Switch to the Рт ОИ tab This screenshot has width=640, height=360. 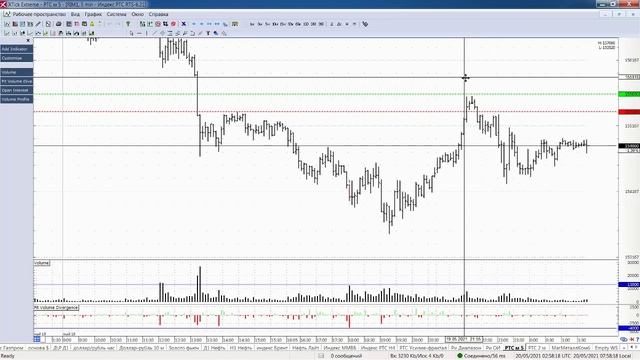(493, 348)
